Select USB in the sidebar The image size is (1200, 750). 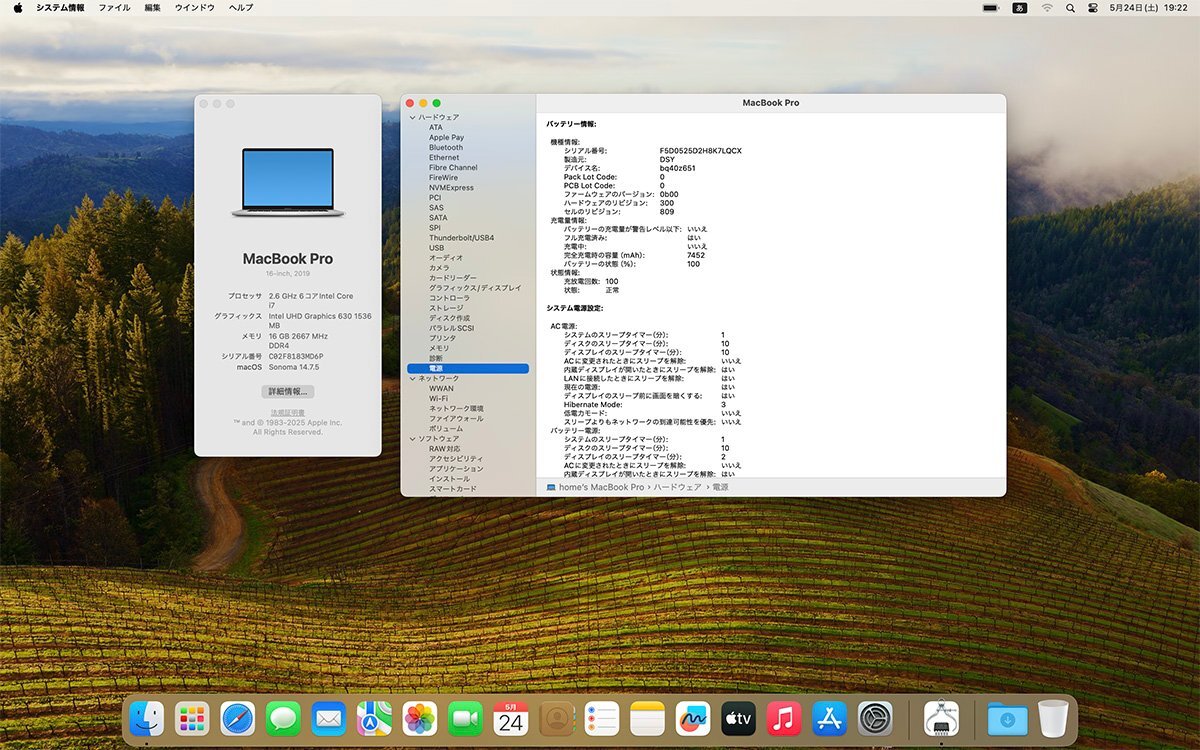pos(436,248)
